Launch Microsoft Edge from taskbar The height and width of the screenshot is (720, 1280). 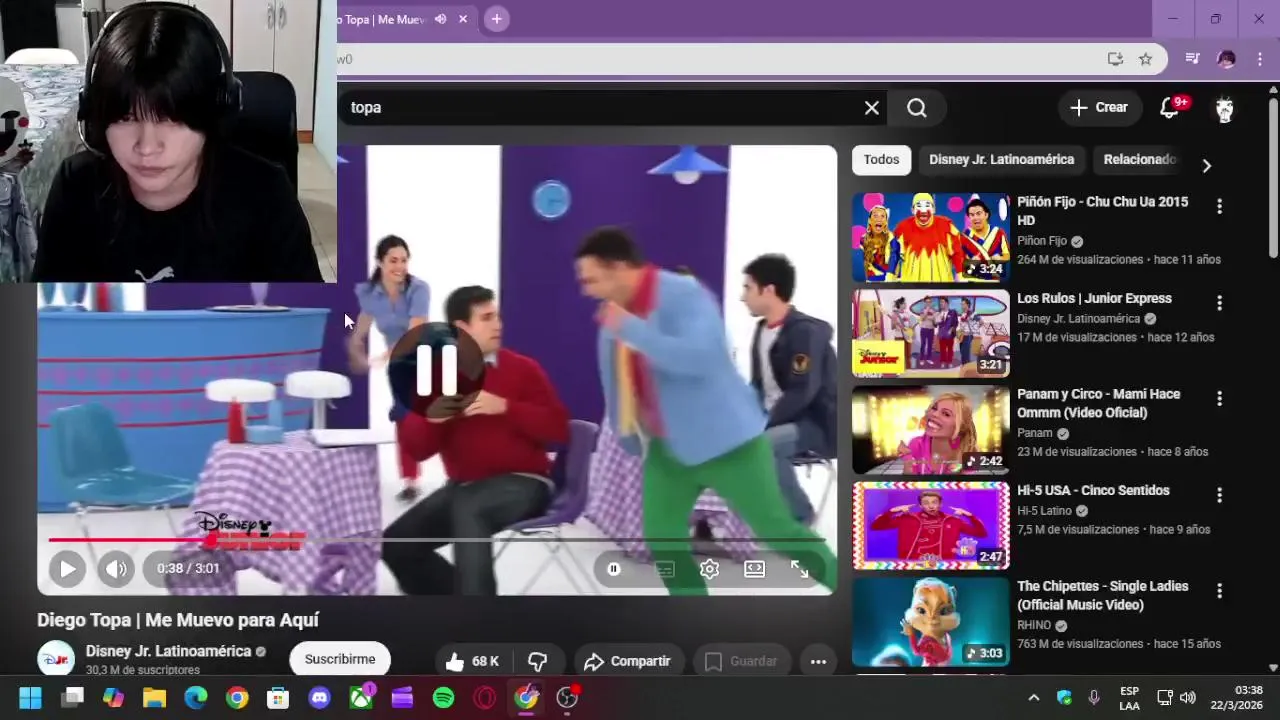click(196, 698)
